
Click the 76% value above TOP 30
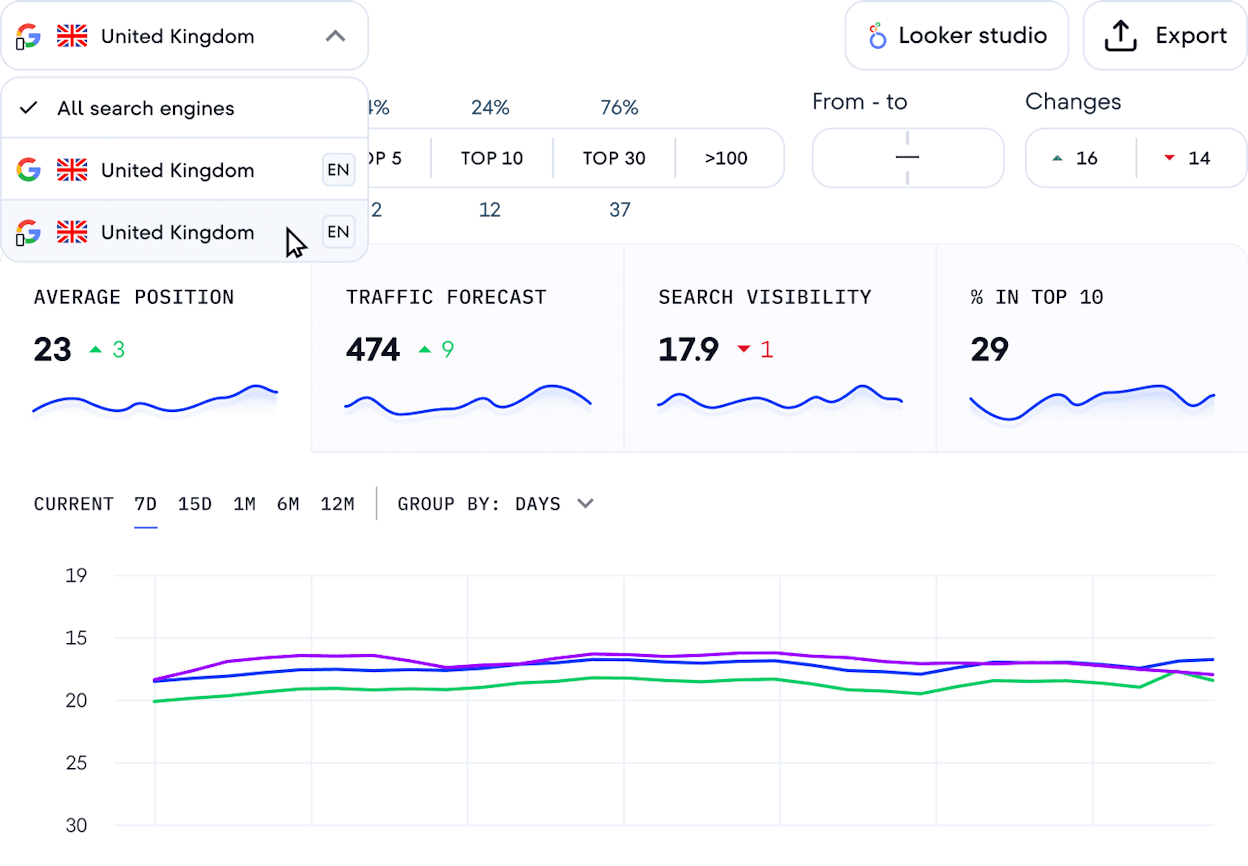[x=619, y=108]
